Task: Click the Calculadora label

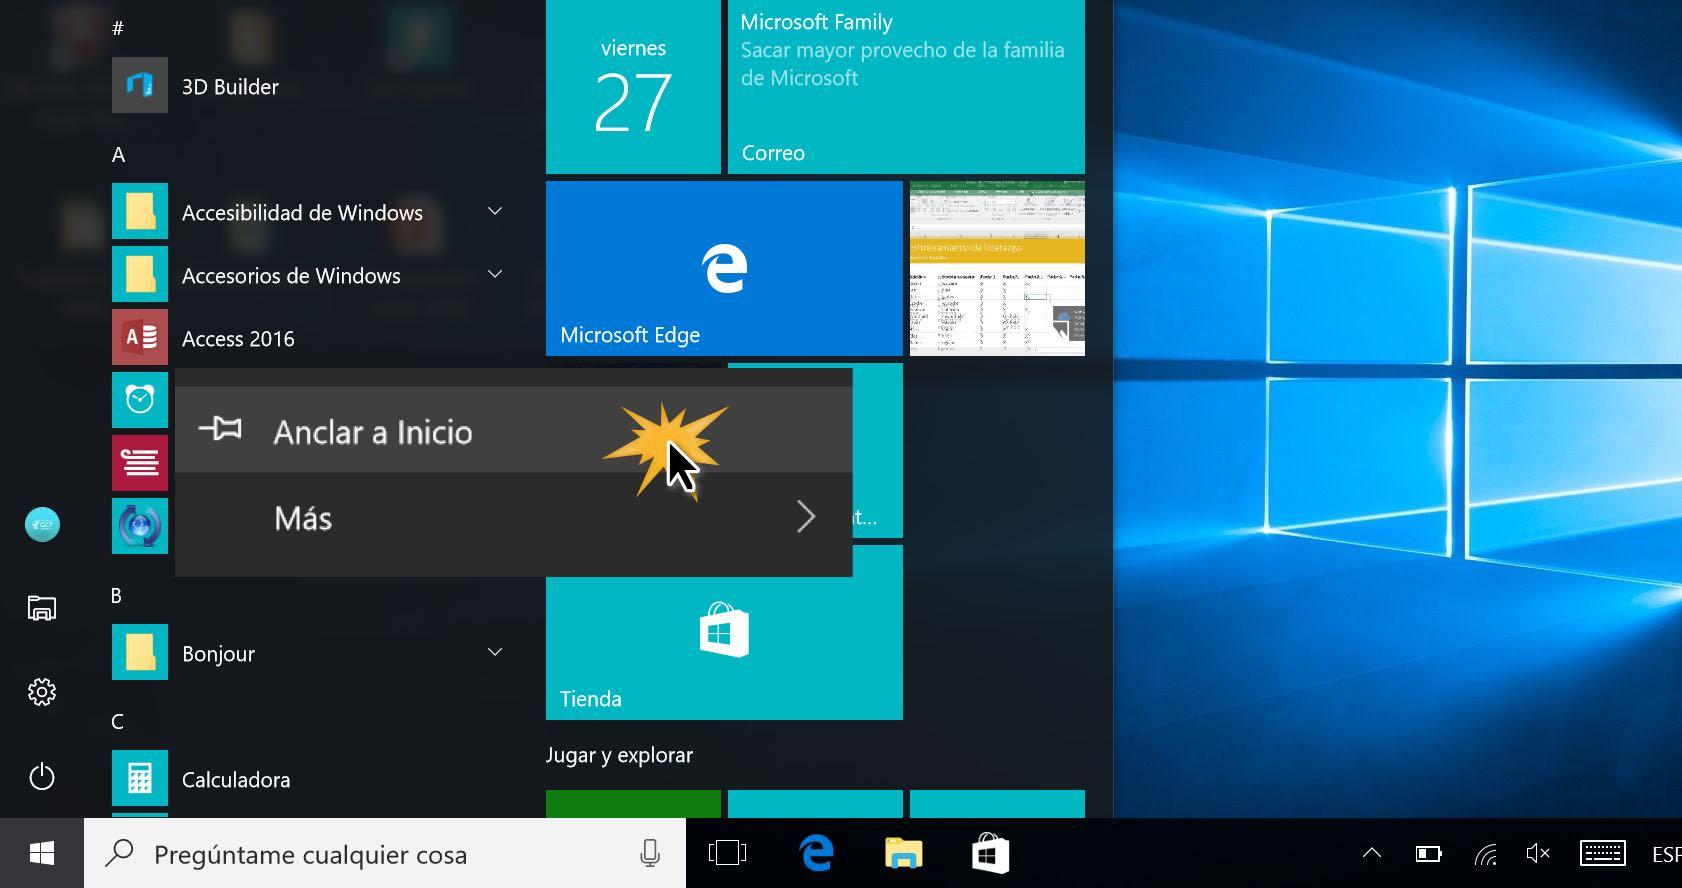Action: (x=236, y=780)
